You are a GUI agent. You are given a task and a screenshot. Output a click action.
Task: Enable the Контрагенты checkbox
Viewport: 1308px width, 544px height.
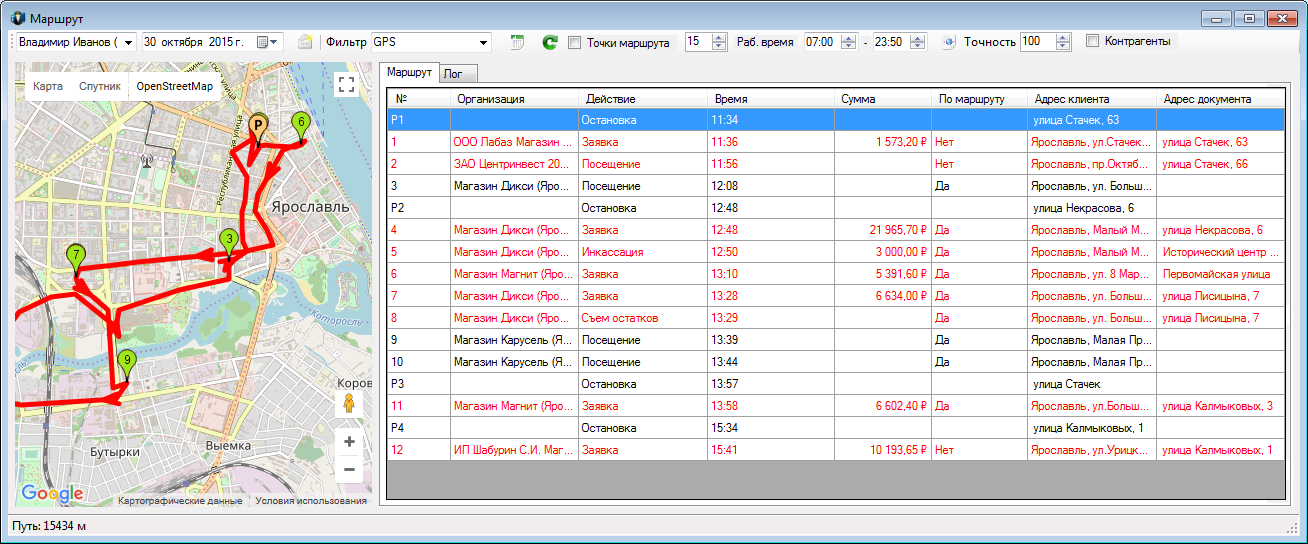click(x=1092, y=41)
